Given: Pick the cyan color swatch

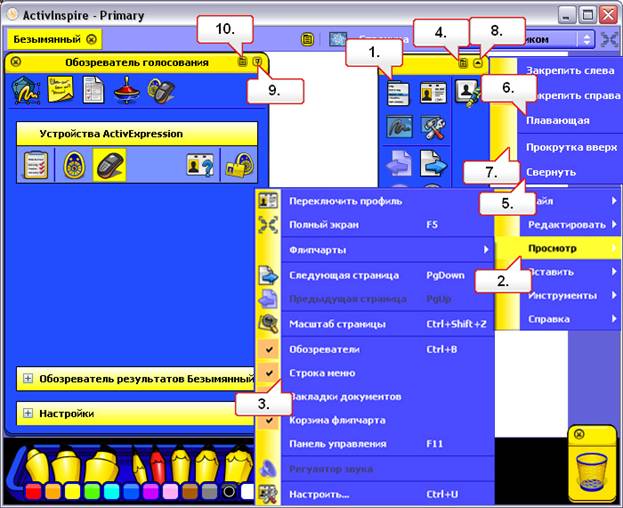Looking at the screenshot, I should [x=112, y=492].
